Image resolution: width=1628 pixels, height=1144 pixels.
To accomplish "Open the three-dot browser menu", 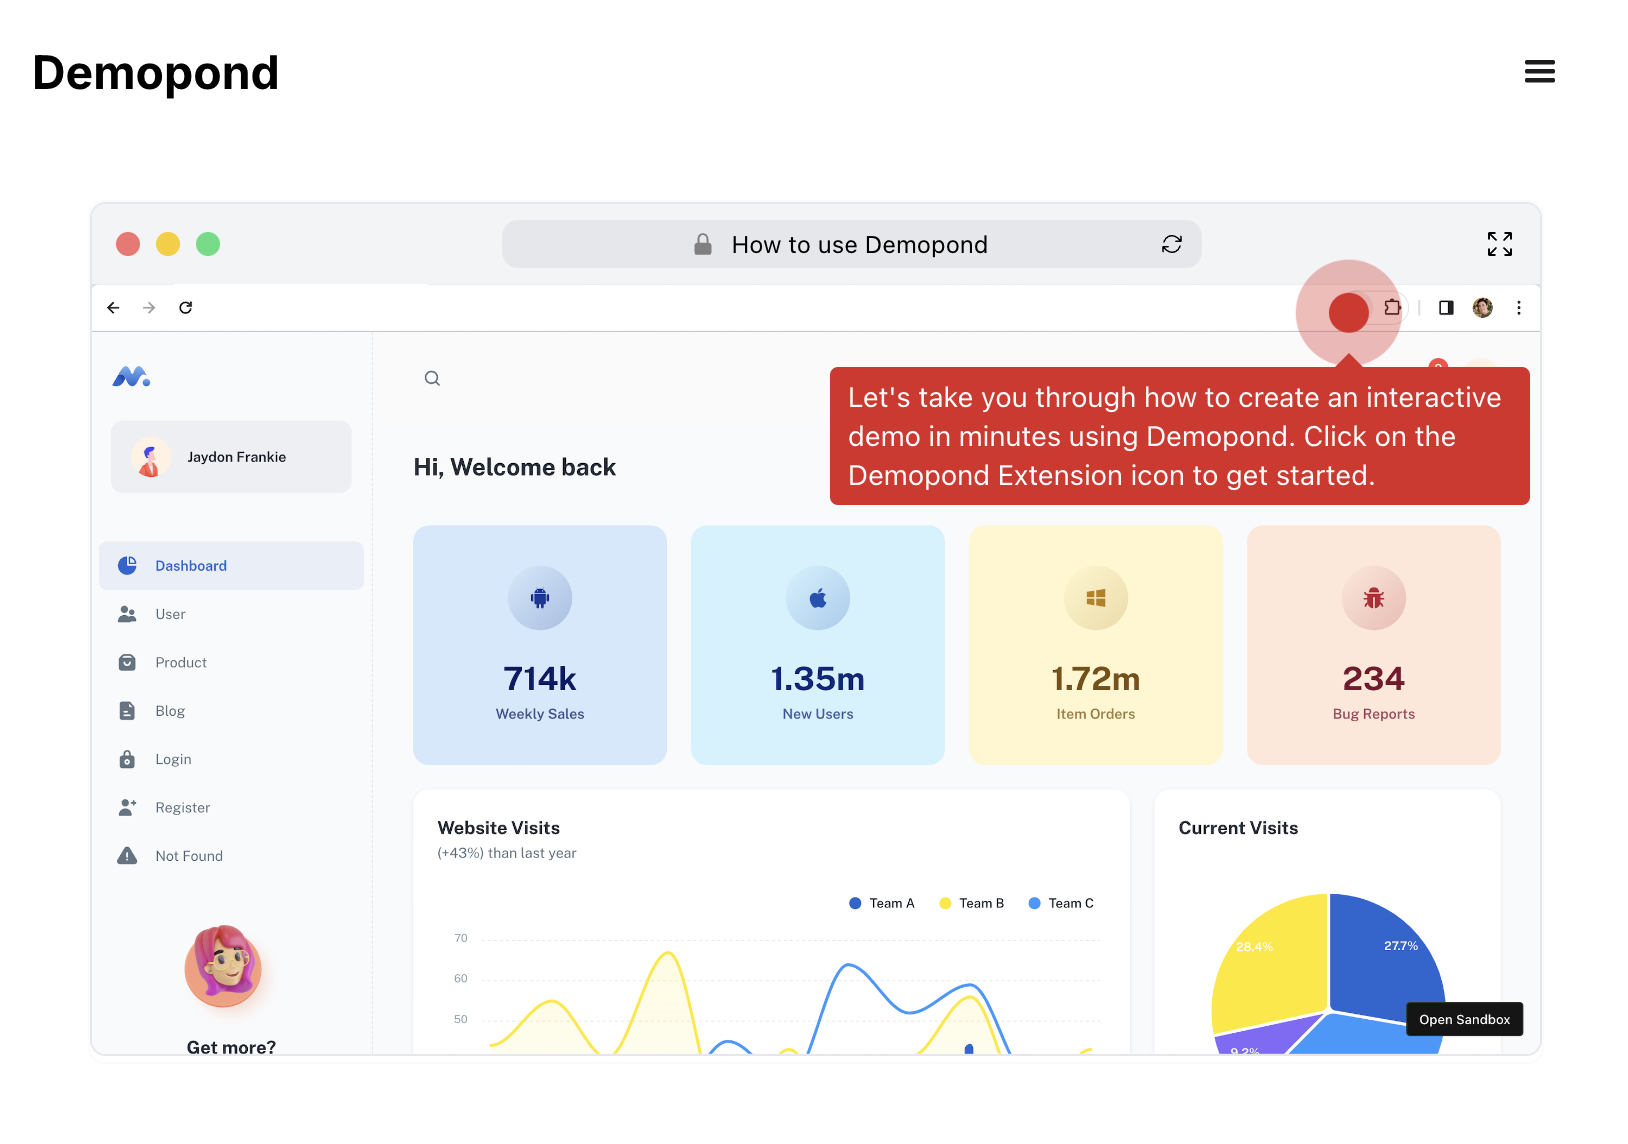I will click(x=1518, y=307).
